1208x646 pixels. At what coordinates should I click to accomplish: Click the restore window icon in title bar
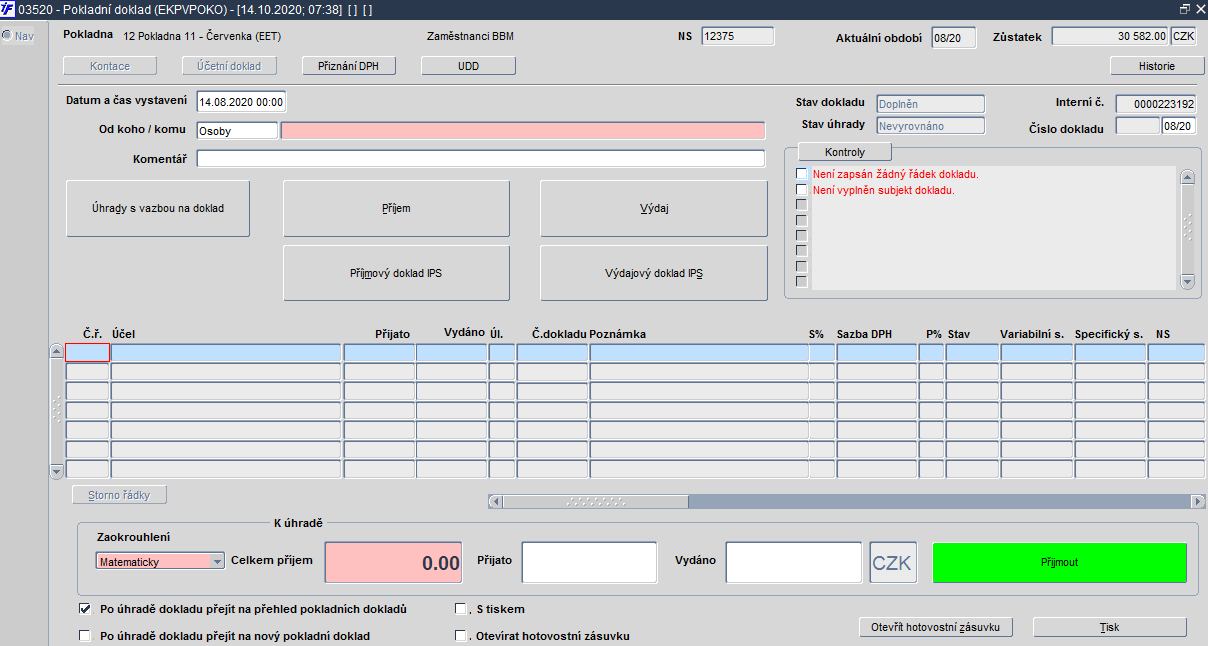[x=1185, y=9]
